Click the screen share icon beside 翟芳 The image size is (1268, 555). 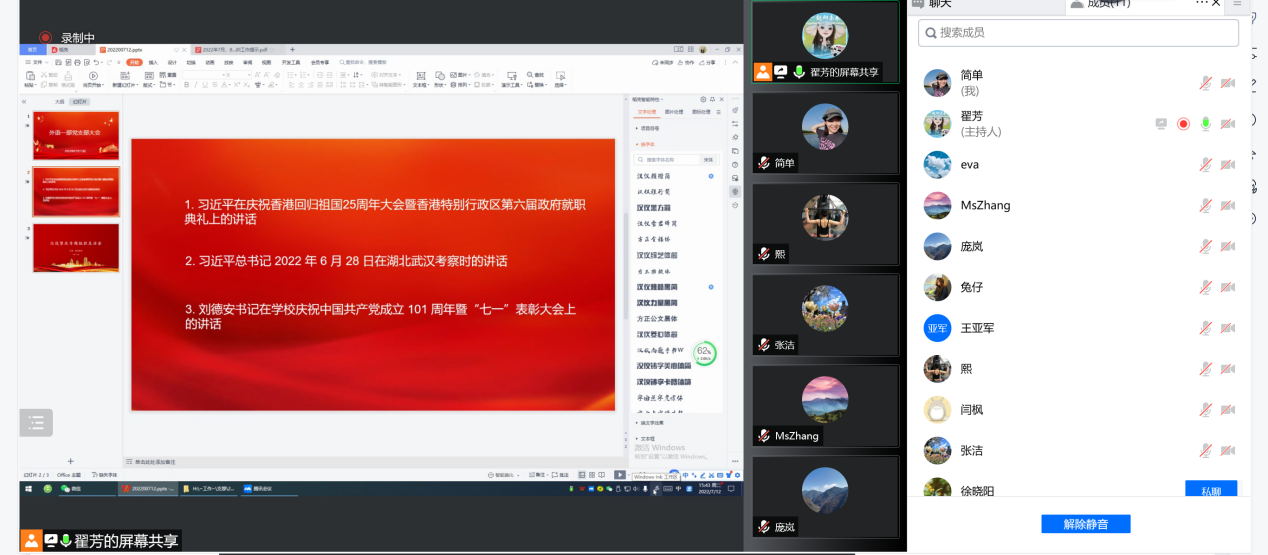click(1161, 124)
